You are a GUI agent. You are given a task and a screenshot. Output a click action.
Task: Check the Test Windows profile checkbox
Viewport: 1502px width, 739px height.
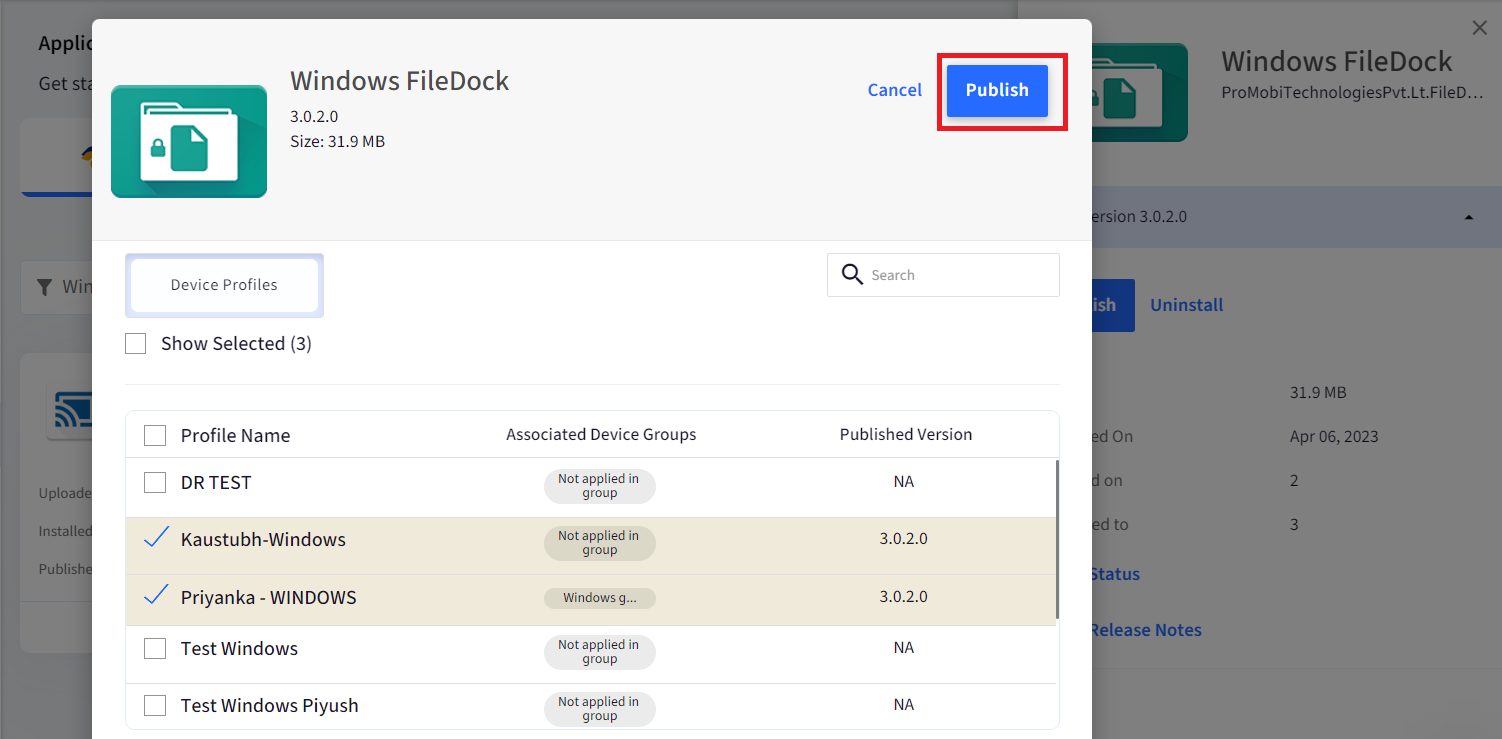pyautogui.click(x=155, y=649)
